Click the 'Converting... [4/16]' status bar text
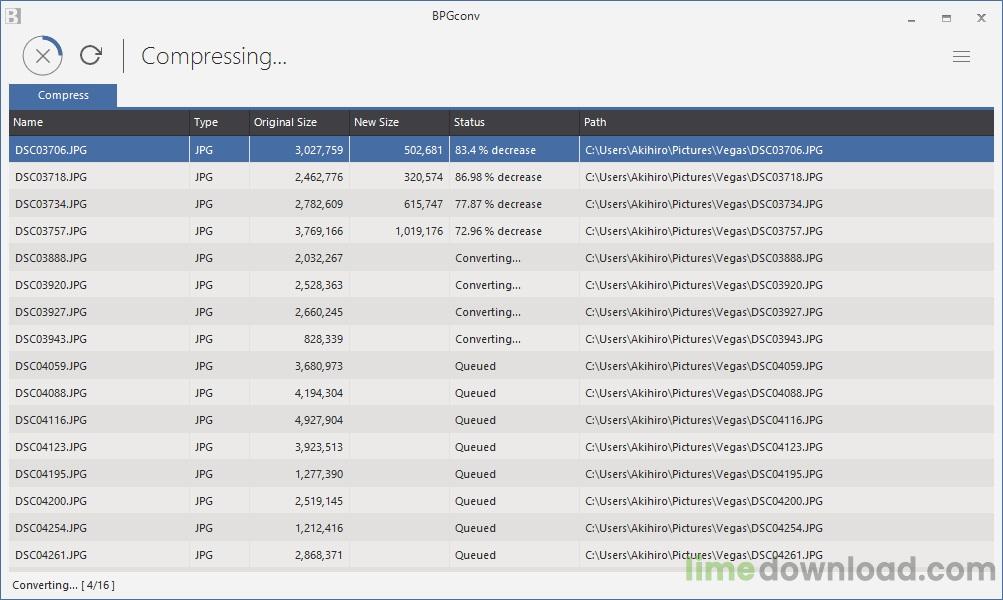Viewport: 1003px width, 600px height. pos(63,585)
